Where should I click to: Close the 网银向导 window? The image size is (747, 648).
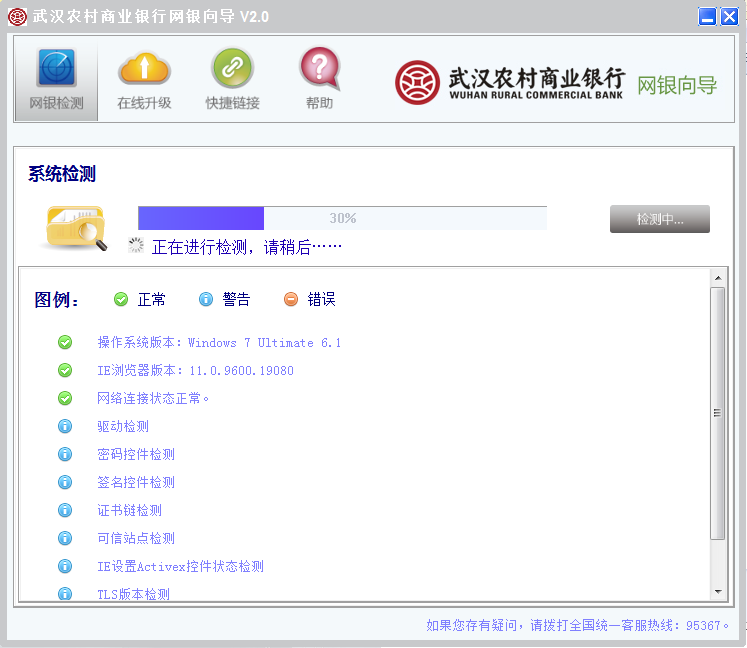729,17
